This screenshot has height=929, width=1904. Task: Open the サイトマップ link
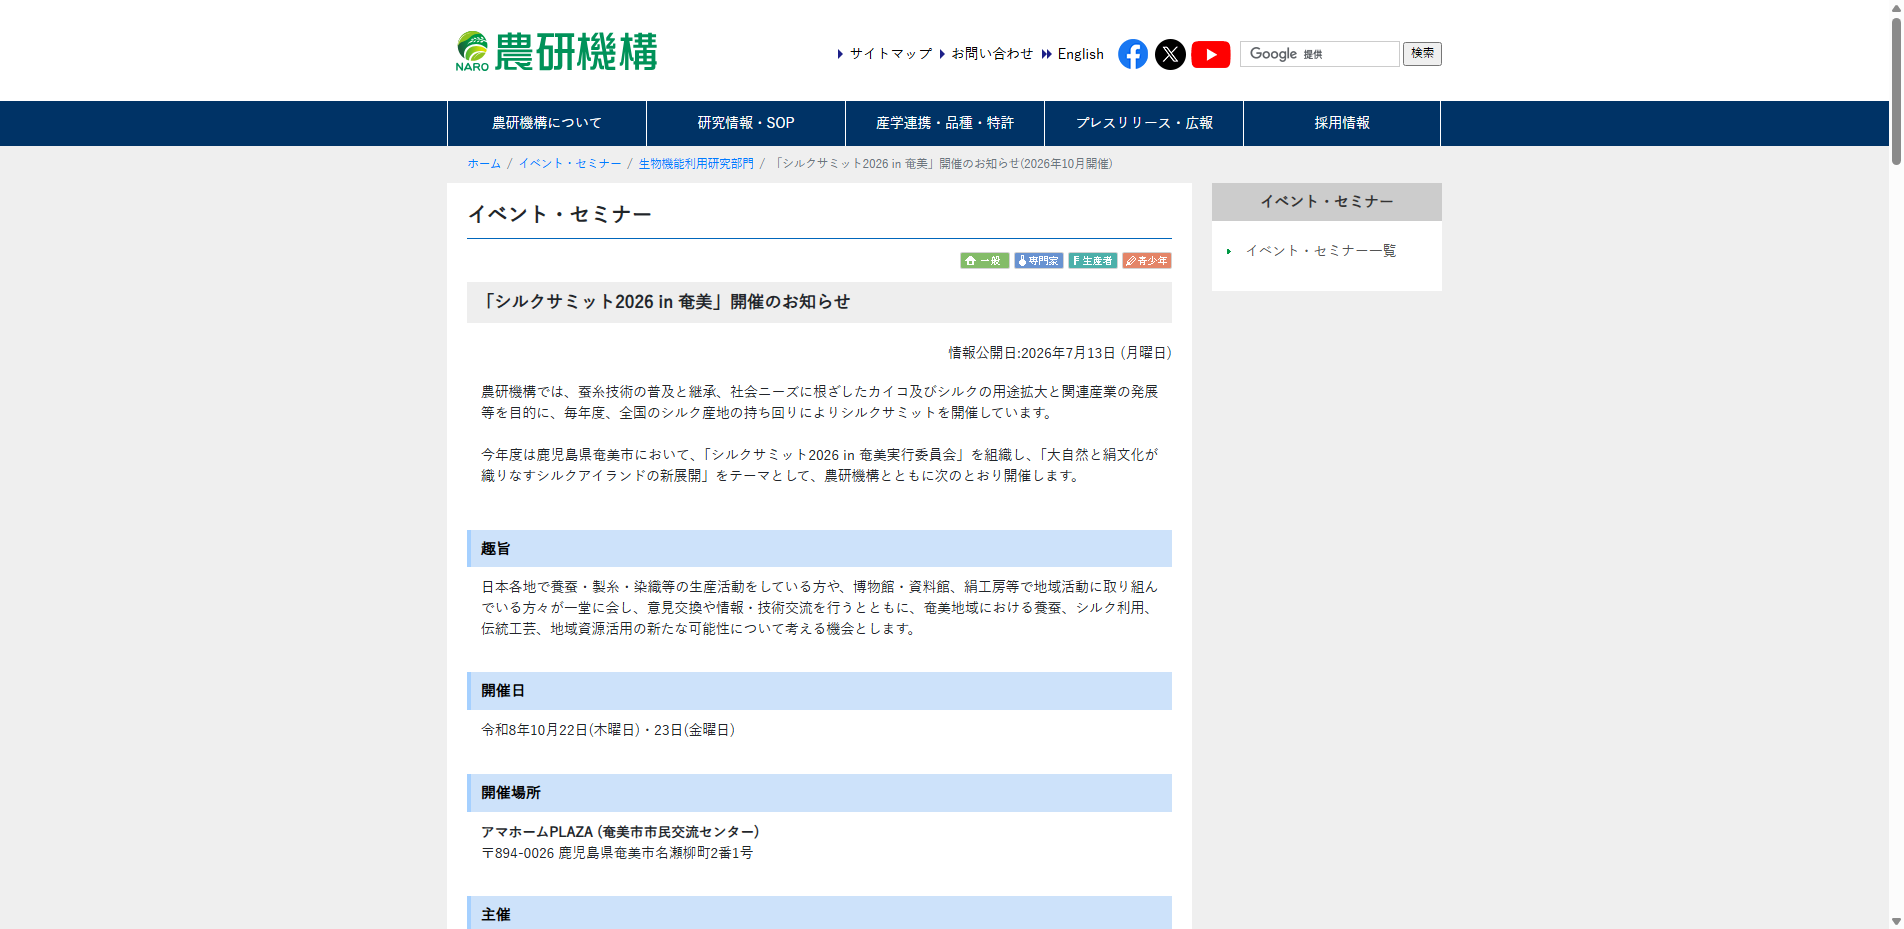(x=890, y=54)
